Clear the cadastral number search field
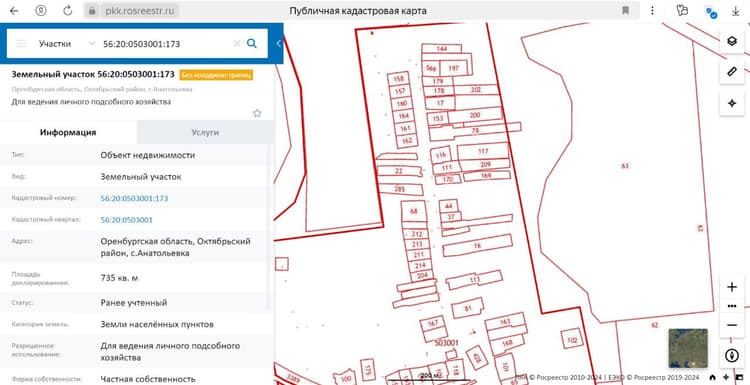 236,44
